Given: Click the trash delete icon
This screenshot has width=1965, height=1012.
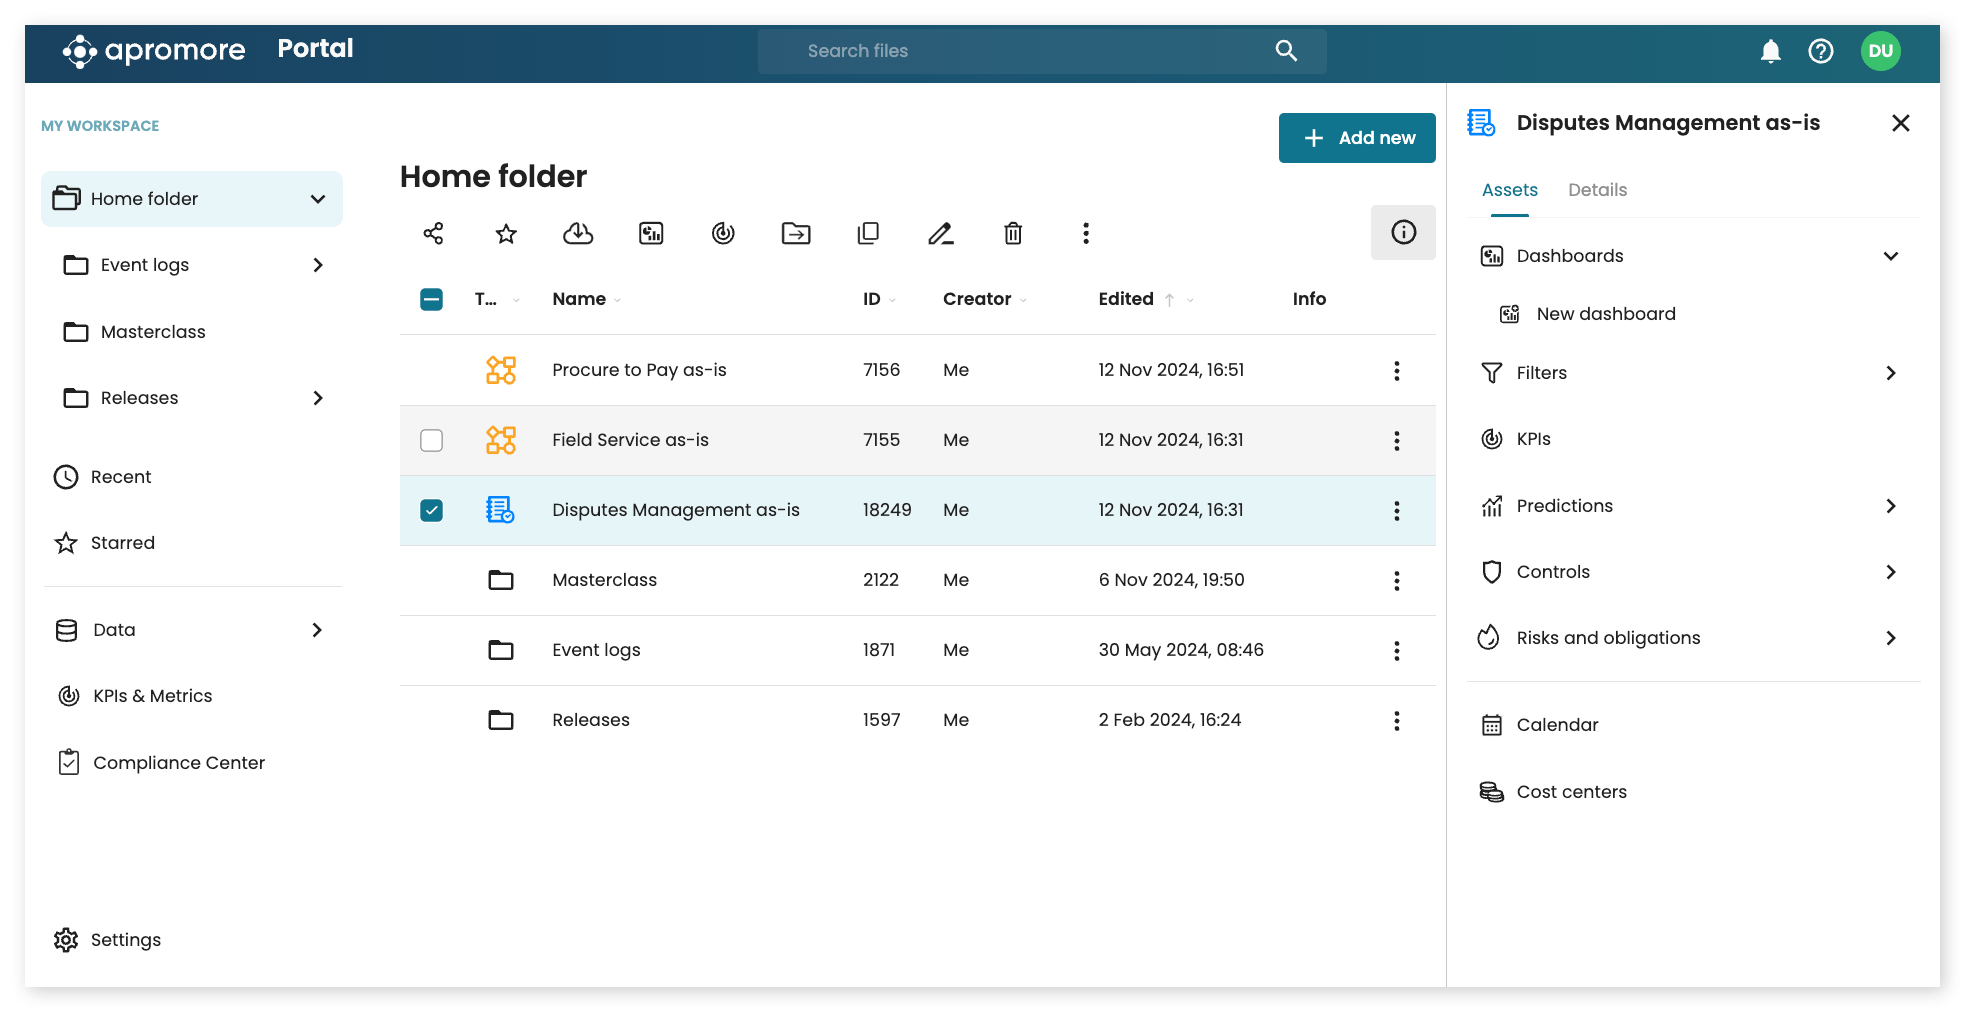Looking at the screenshot, I should (1013, 233).
